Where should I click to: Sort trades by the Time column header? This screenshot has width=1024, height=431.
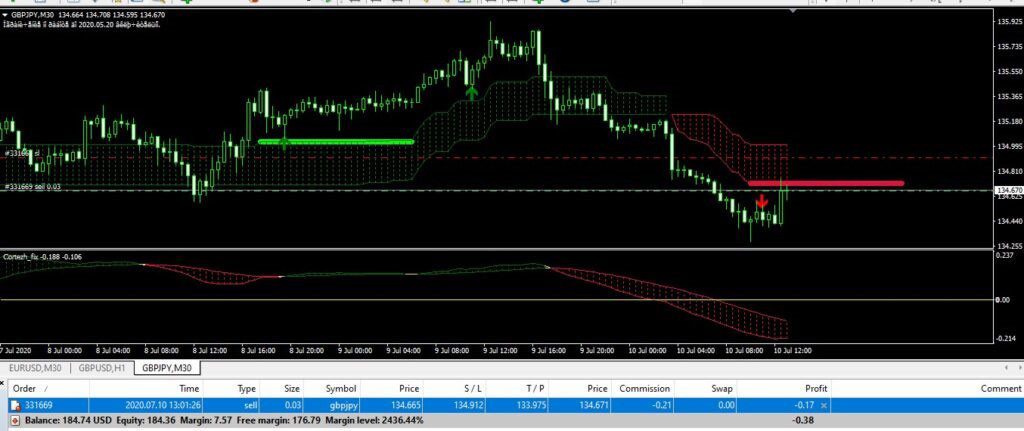[145, 389]
